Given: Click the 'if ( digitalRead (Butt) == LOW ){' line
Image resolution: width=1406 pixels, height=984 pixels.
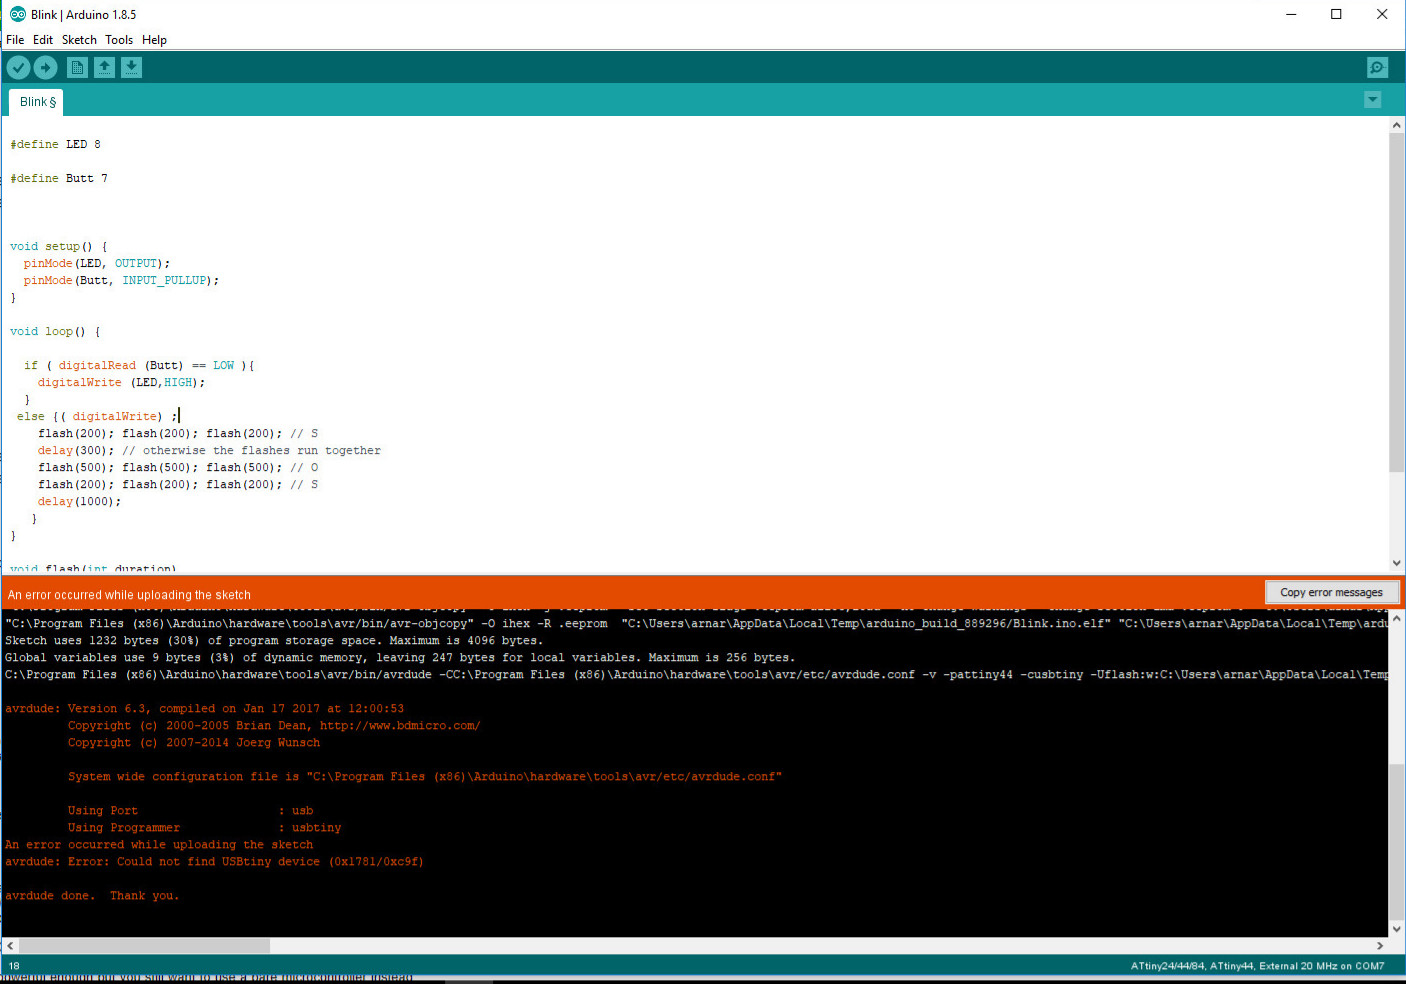Looking at the screenshot, I should point(139,365).
